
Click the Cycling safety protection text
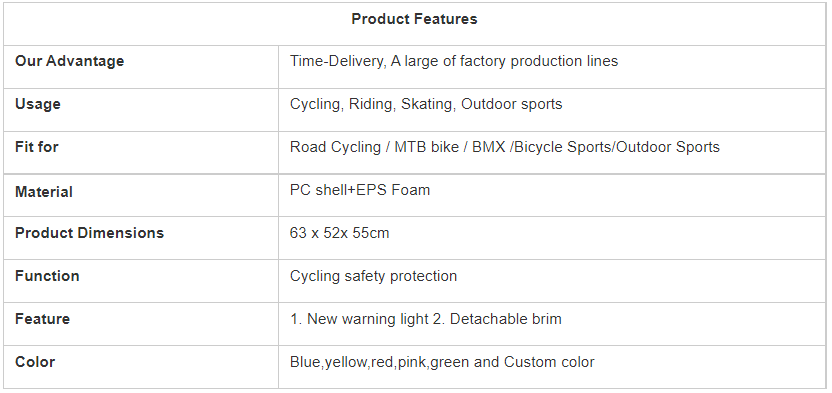374,276
